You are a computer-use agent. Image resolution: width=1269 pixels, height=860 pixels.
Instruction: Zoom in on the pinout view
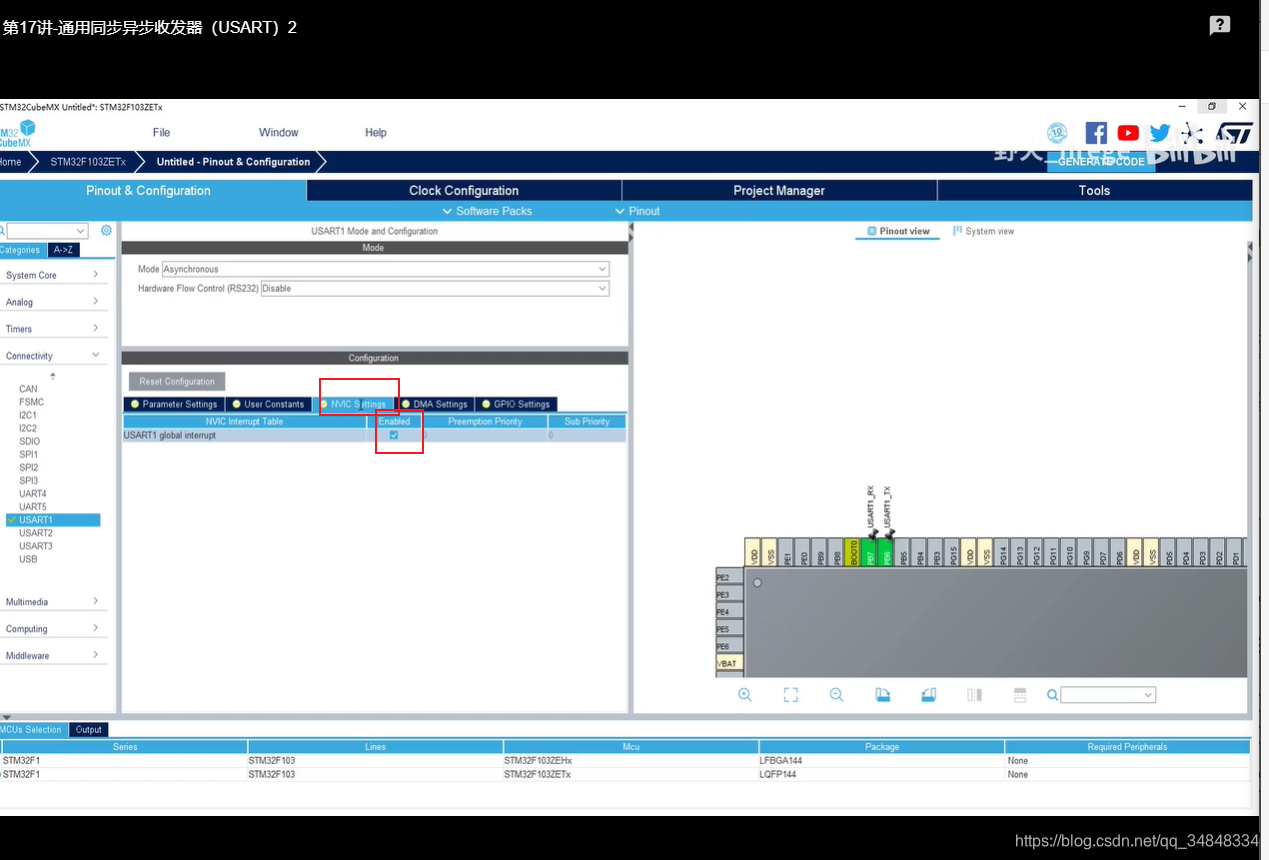pos(745,695)
